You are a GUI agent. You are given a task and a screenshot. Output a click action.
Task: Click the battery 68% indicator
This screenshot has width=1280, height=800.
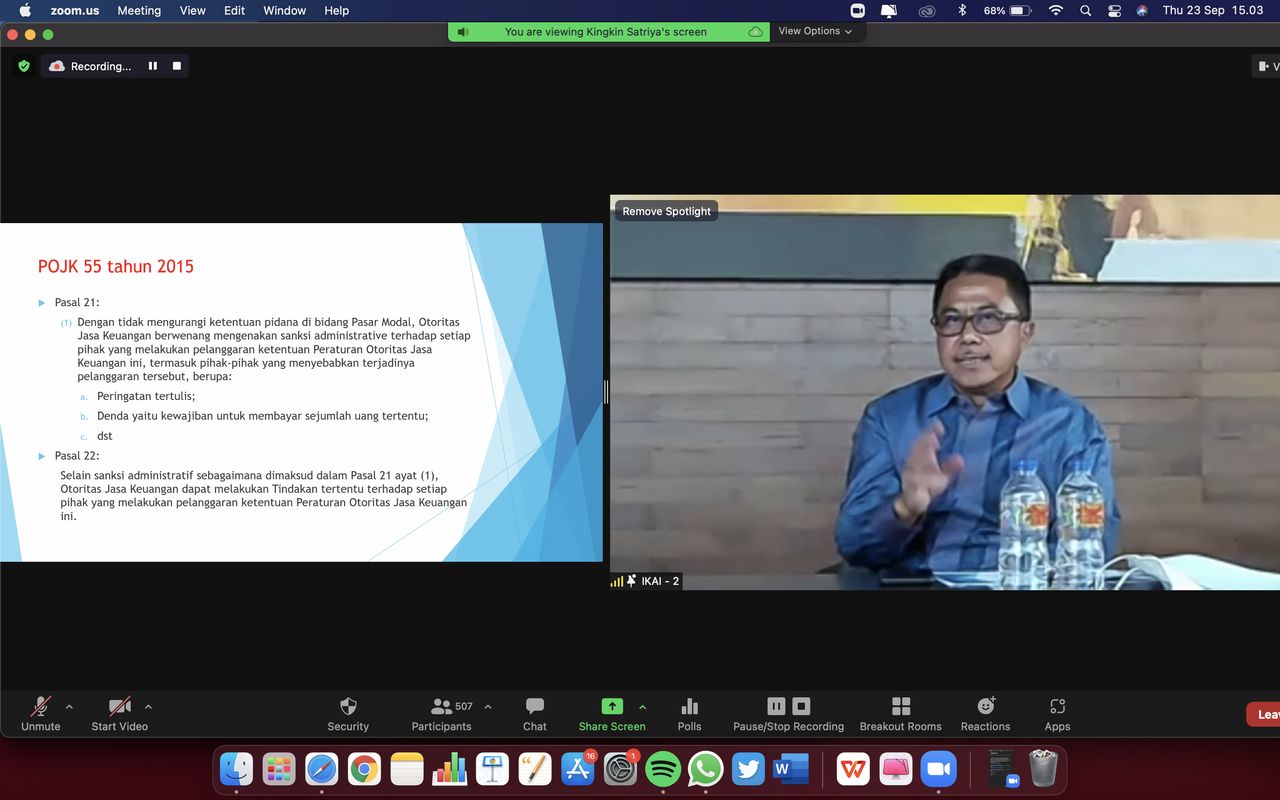[1007, 10]
